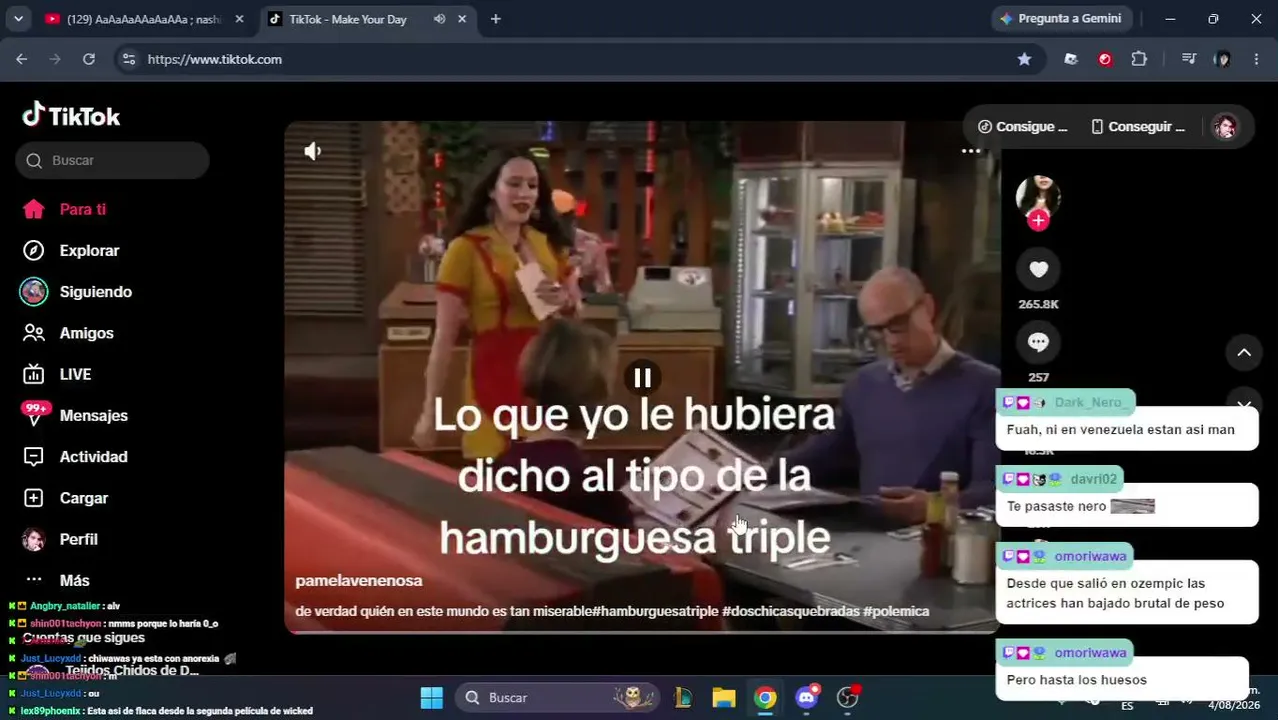Close the TikTok tab
Viewport: 1278px width, 720px height.
462,19
